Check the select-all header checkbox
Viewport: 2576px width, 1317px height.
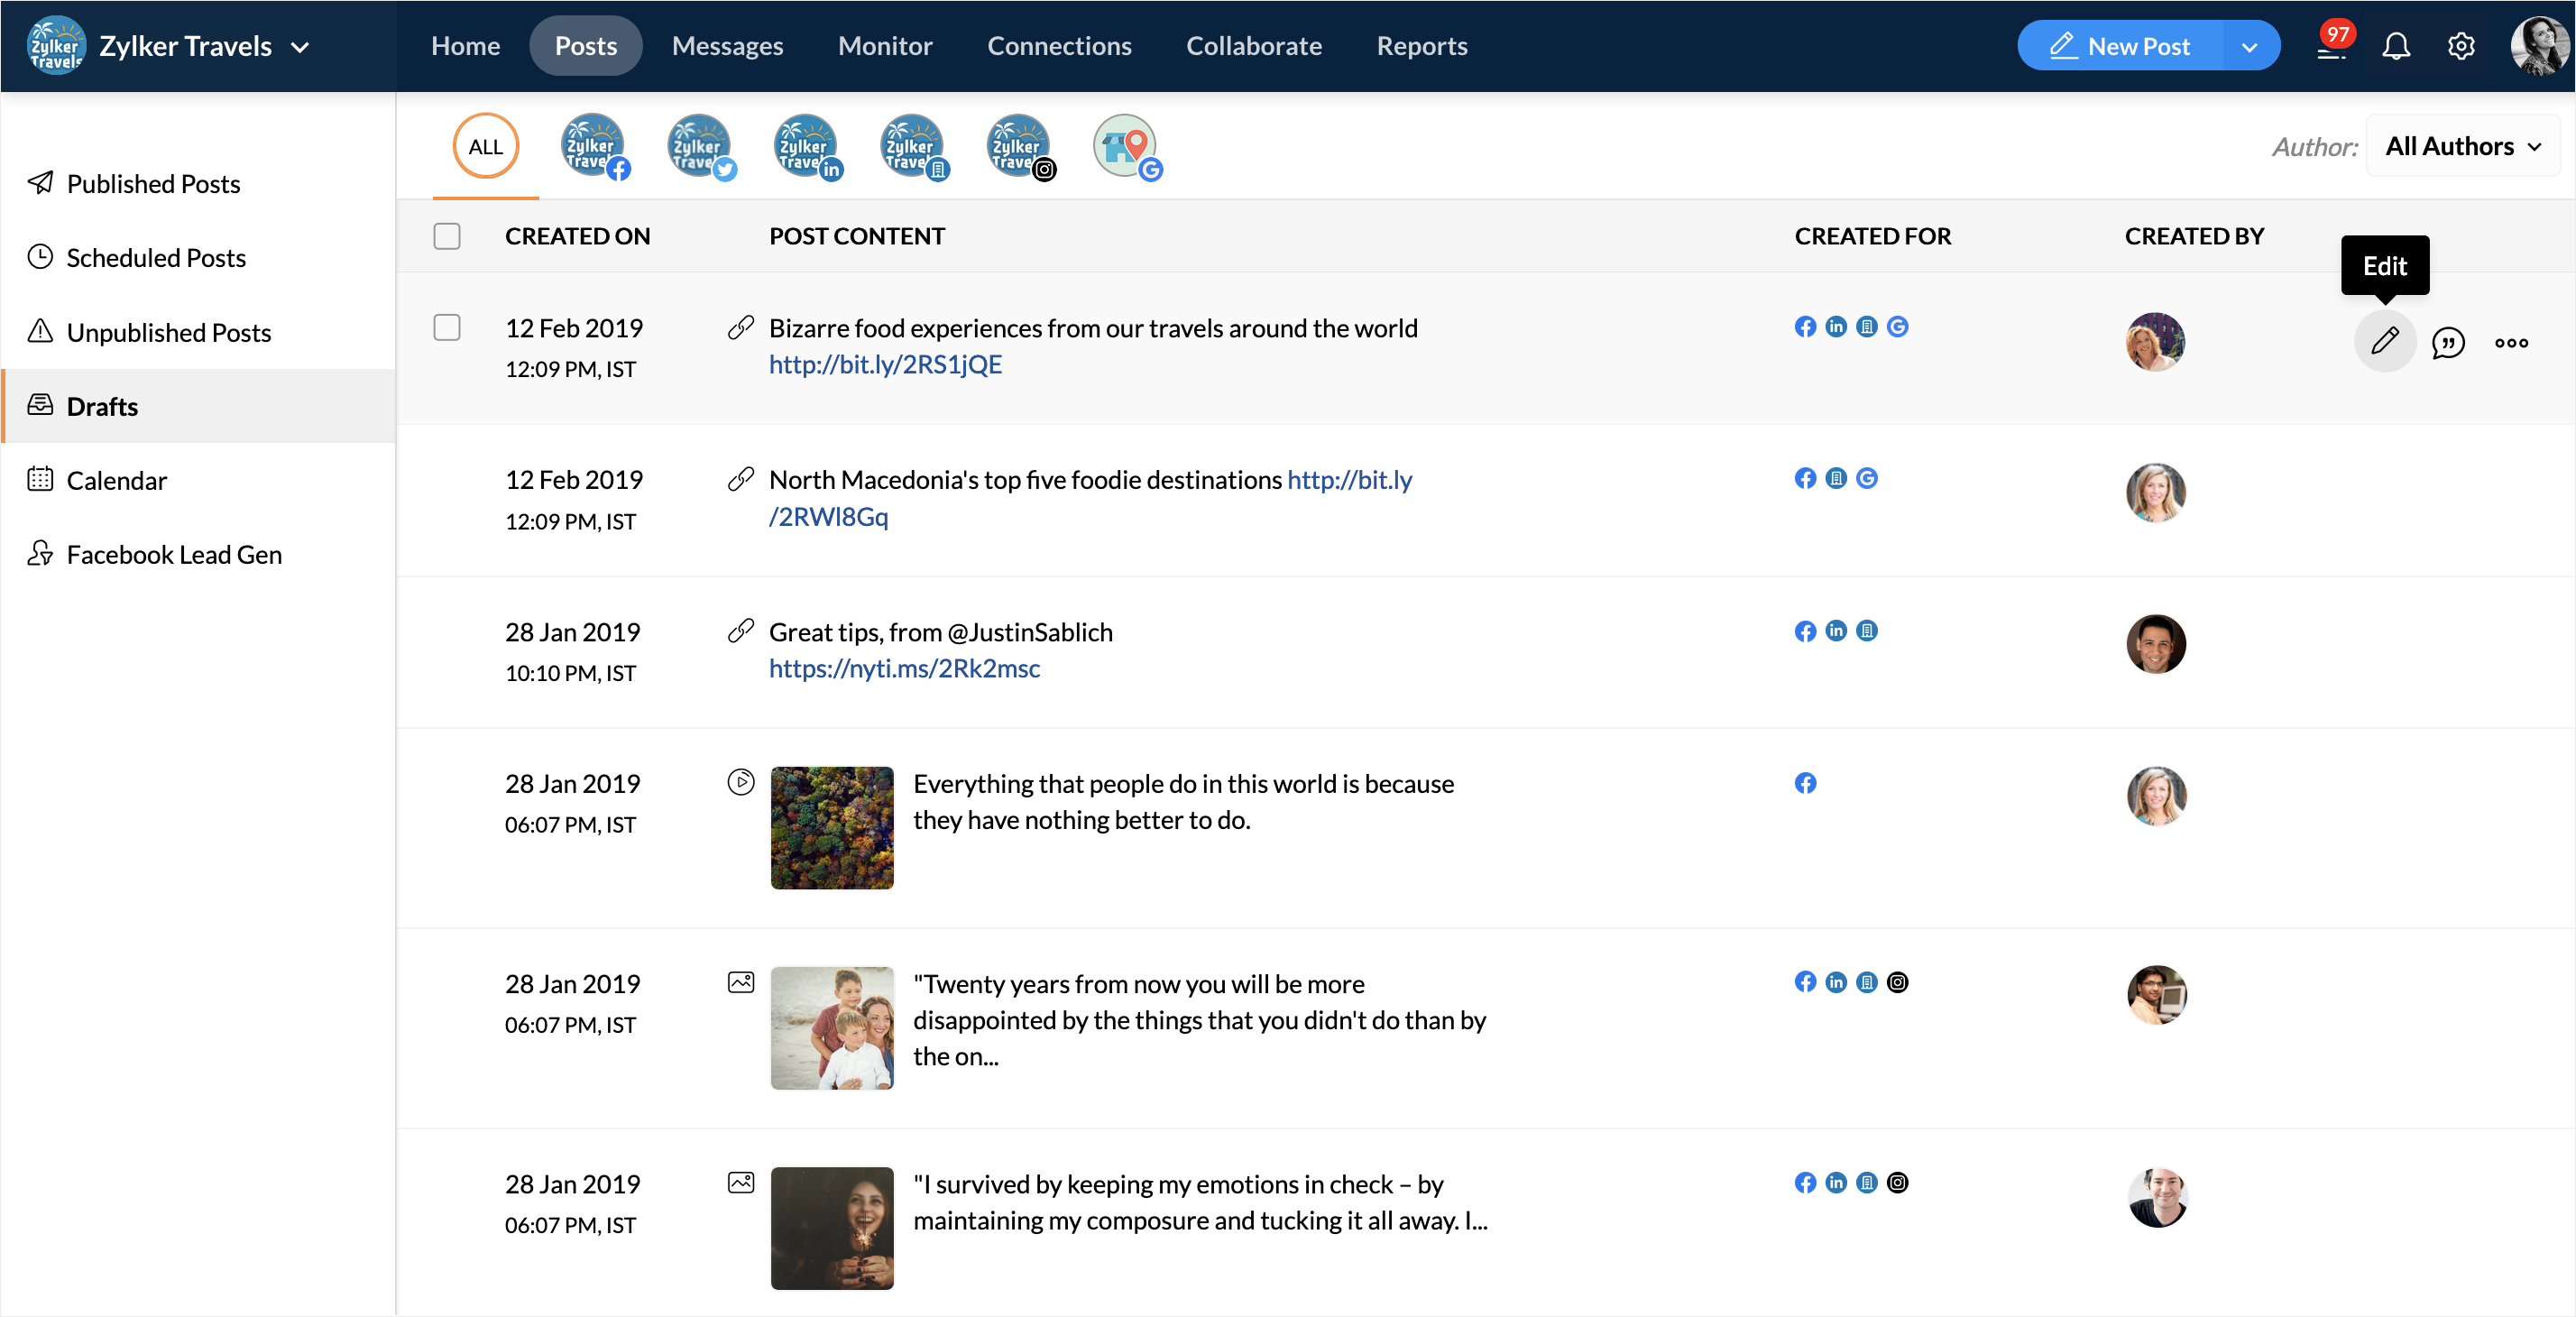click(447, 236)
